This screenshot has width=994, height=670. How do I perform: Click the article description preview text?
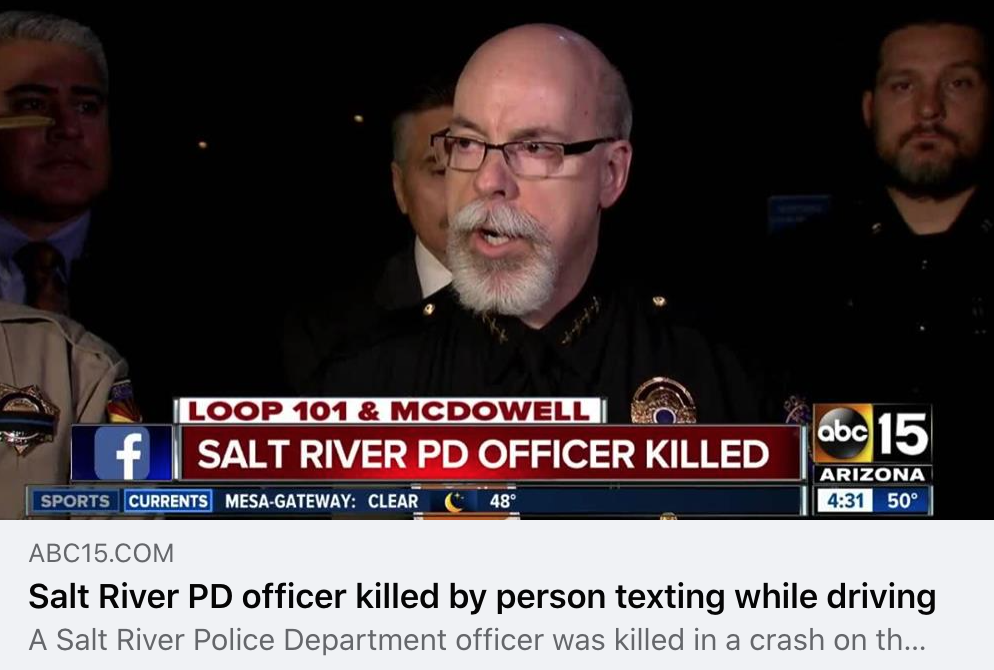477,640
